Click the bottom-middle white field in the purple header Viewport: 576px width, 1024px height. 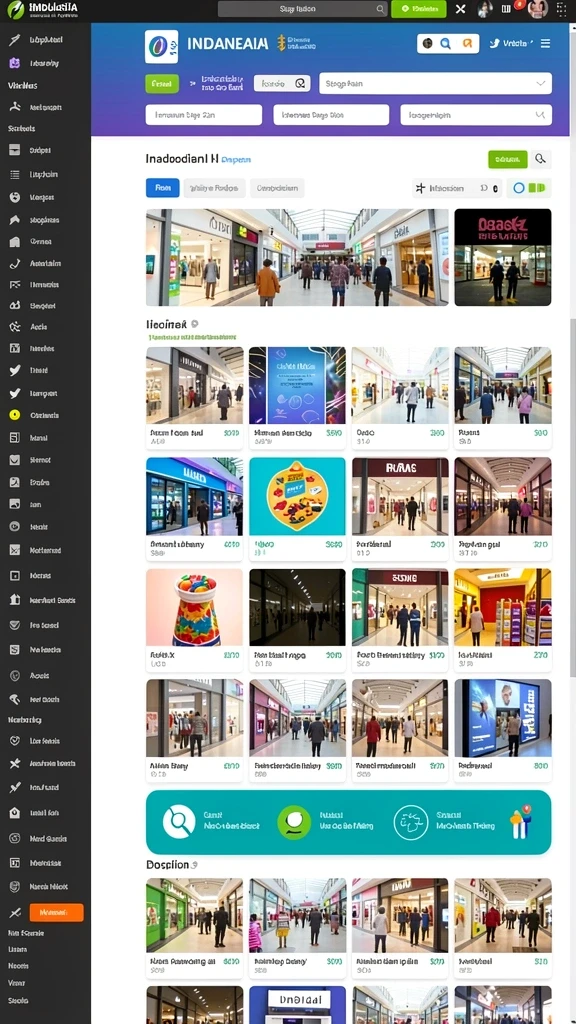331,115
